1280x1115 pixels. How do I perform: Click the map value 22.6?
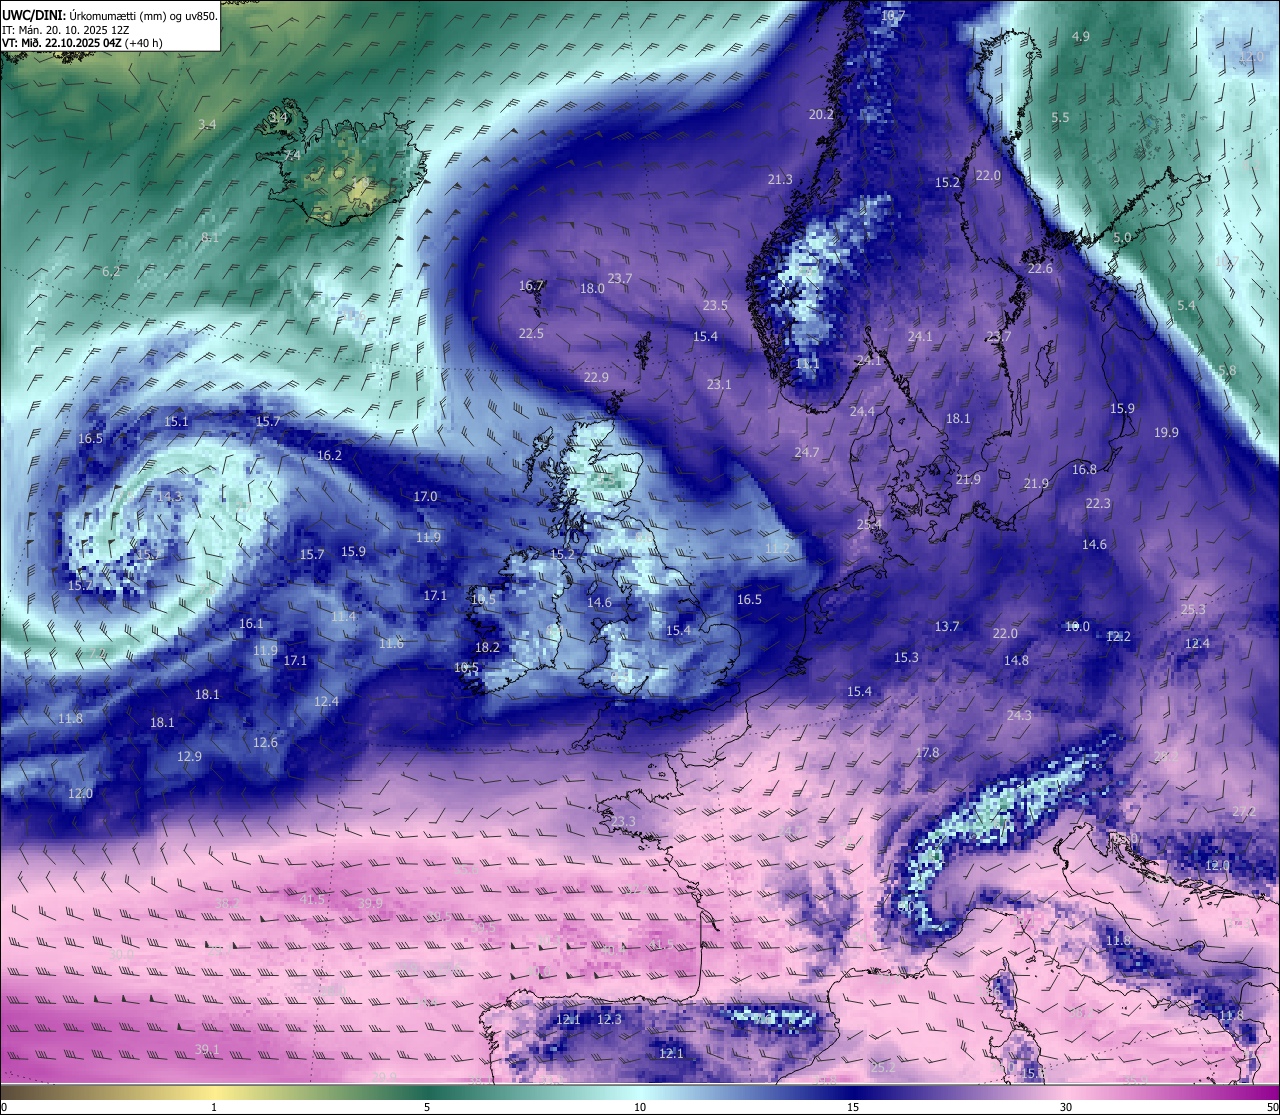1040,268
